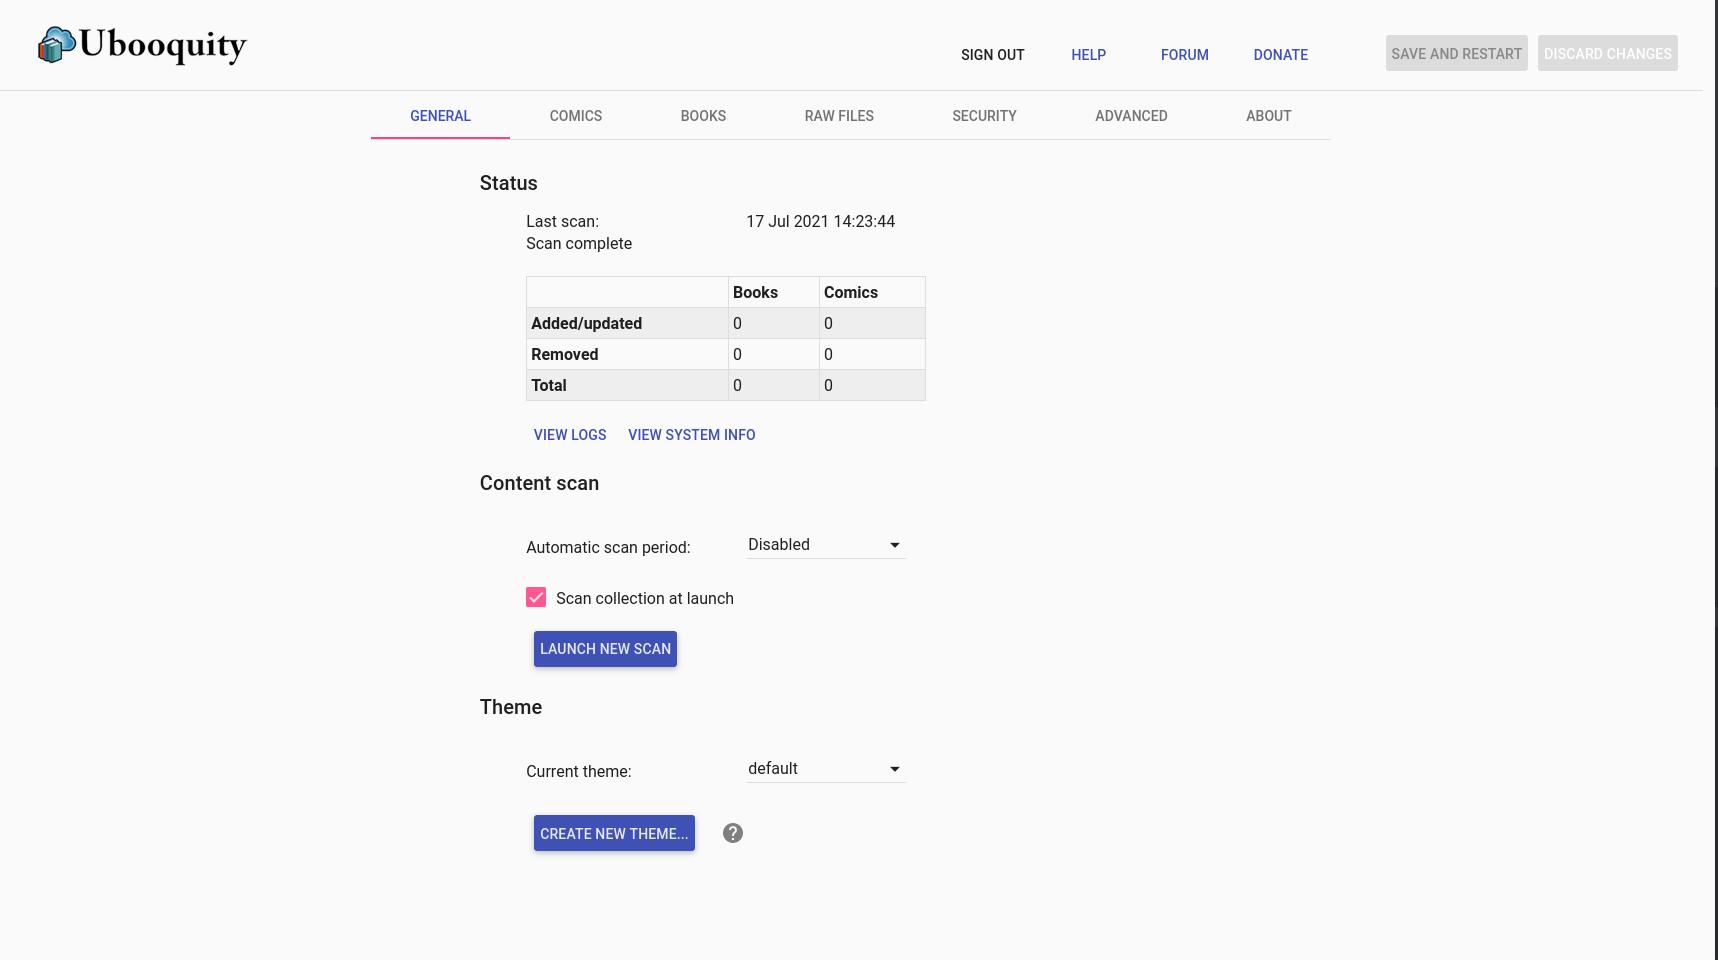Click the 'Added/updated' table row label
This screenshot has width=1718, height=960.
click(586, 323)
